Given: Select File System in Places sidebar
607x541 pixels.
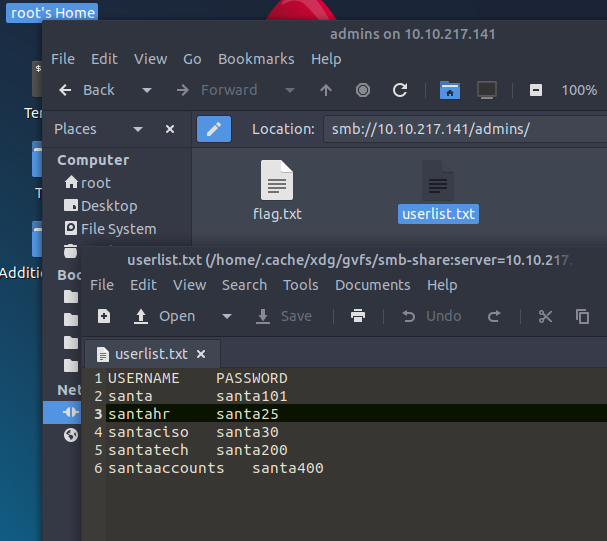Looking at the screenshot, I should click(118, 229).
